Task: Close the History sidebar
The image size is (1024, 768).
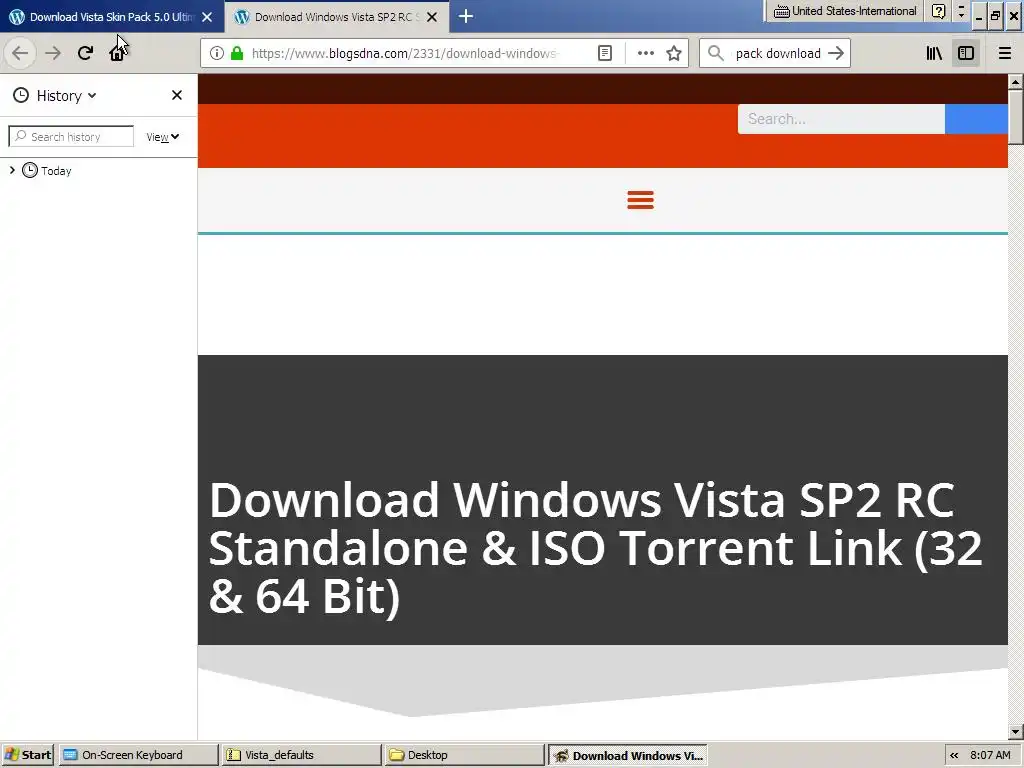Action: coord(176,95)
